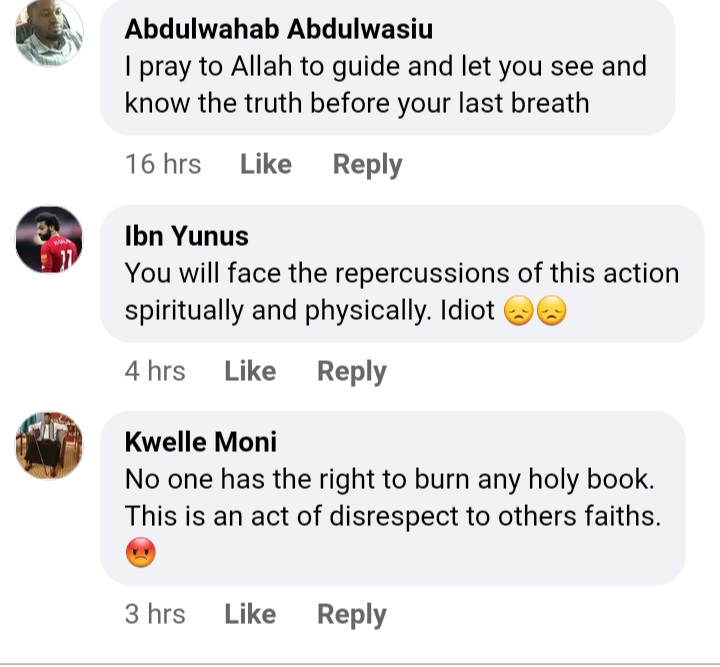Like Ibn Yunus's comment
720x667 pixels.
(x=249, y=371)
